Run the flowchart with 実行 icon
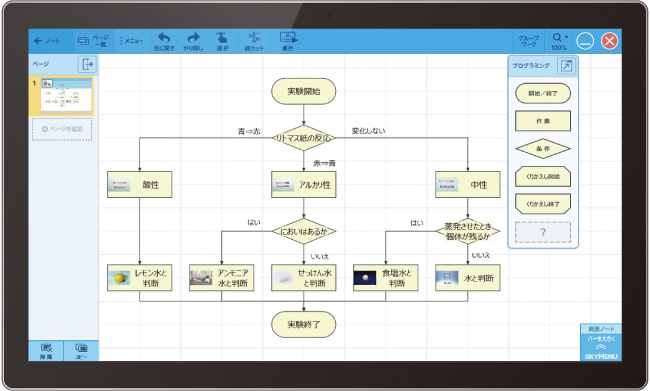650x391 pixels. click(288, 41)
